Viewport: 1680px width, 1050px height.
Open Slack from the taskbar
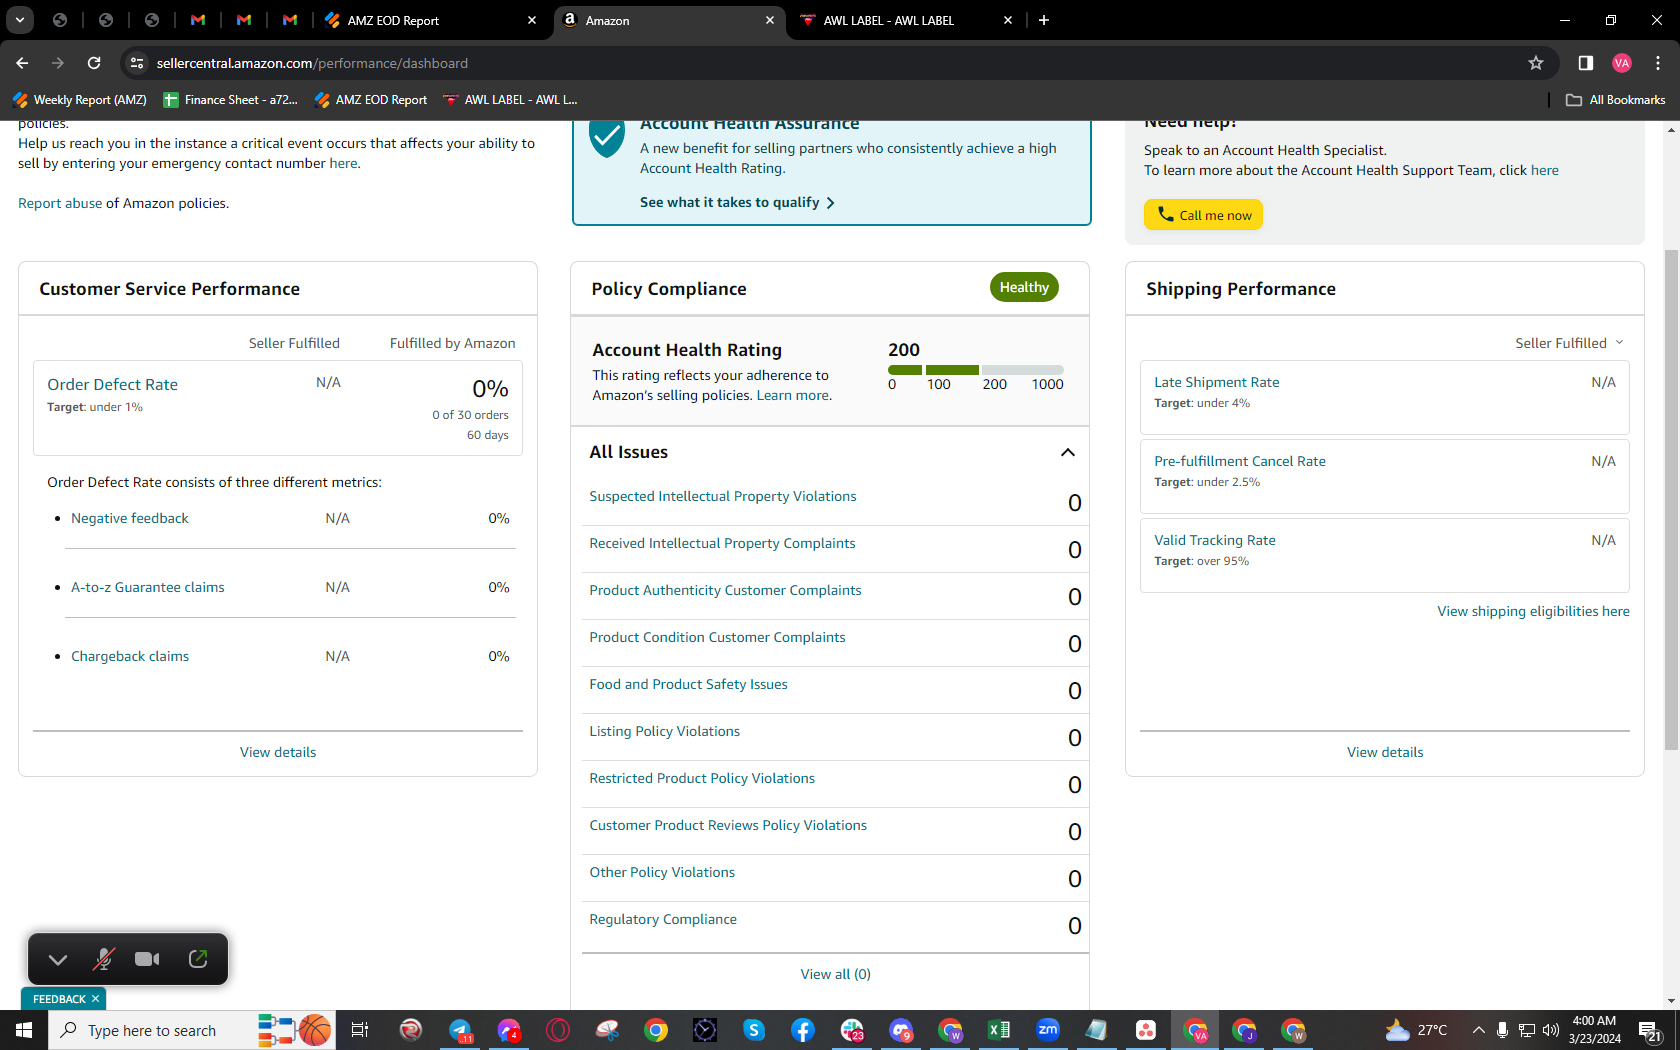[x=852, y=1030]
